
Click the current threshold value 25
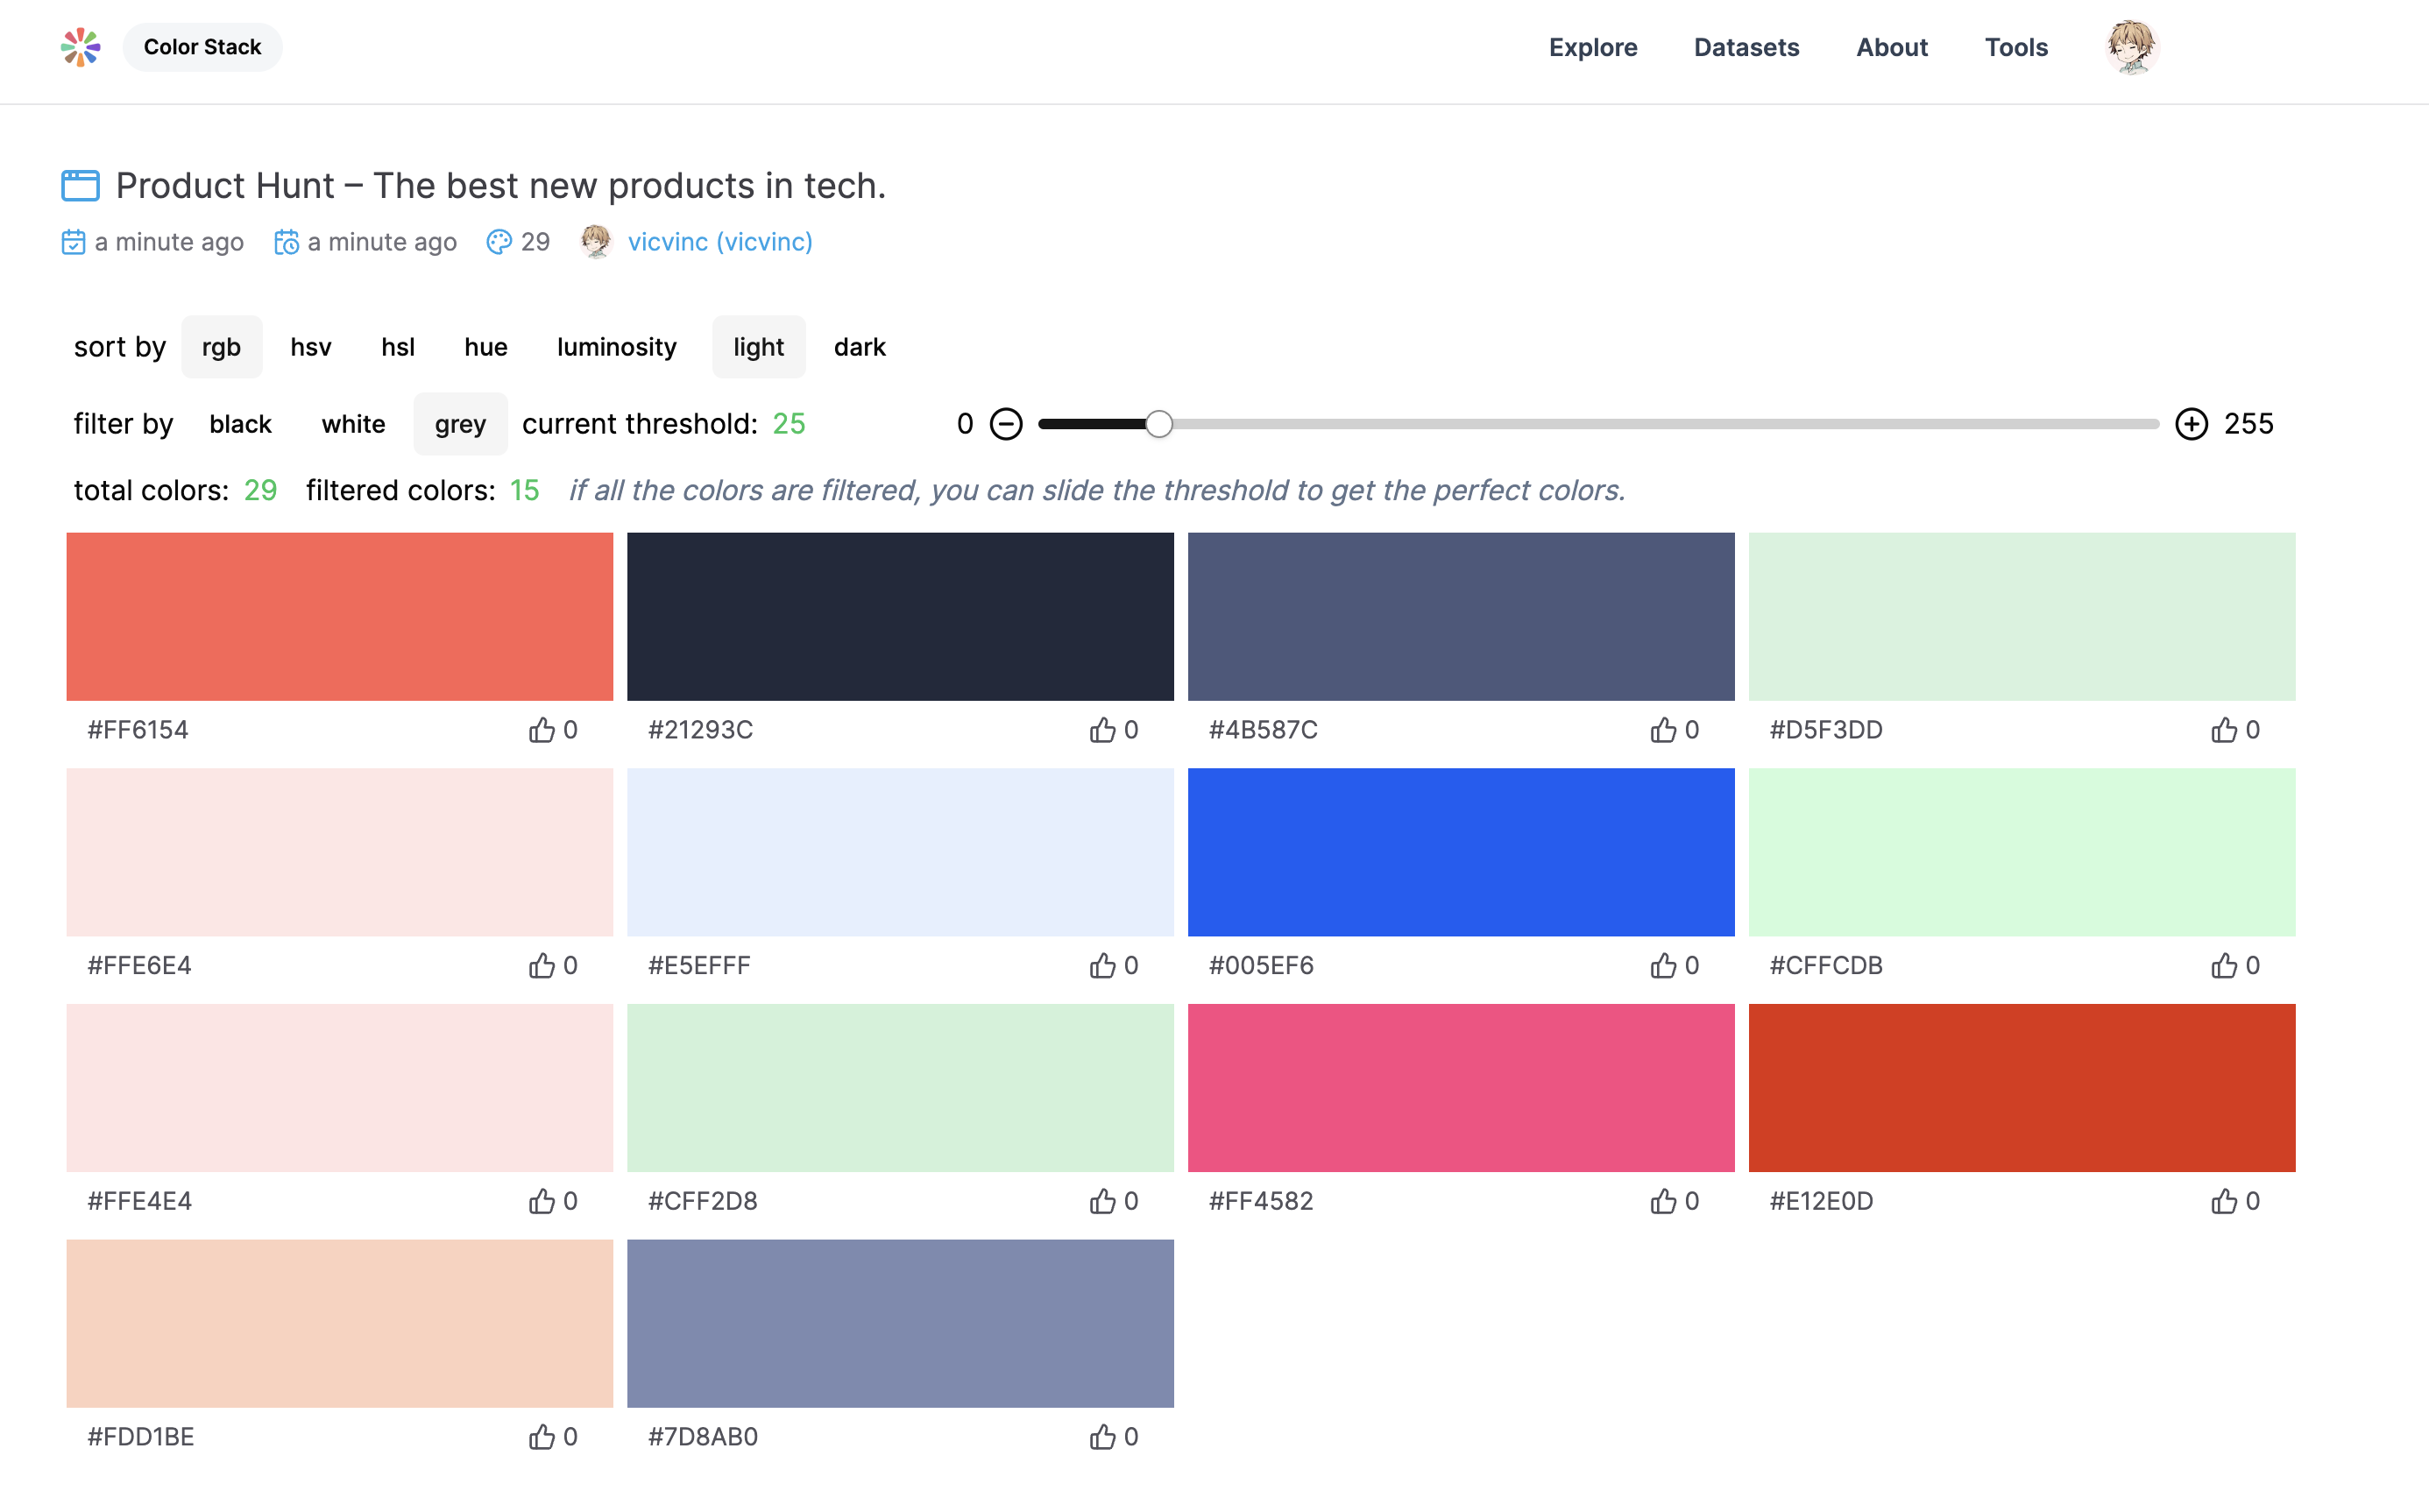(x=789, y=424)
